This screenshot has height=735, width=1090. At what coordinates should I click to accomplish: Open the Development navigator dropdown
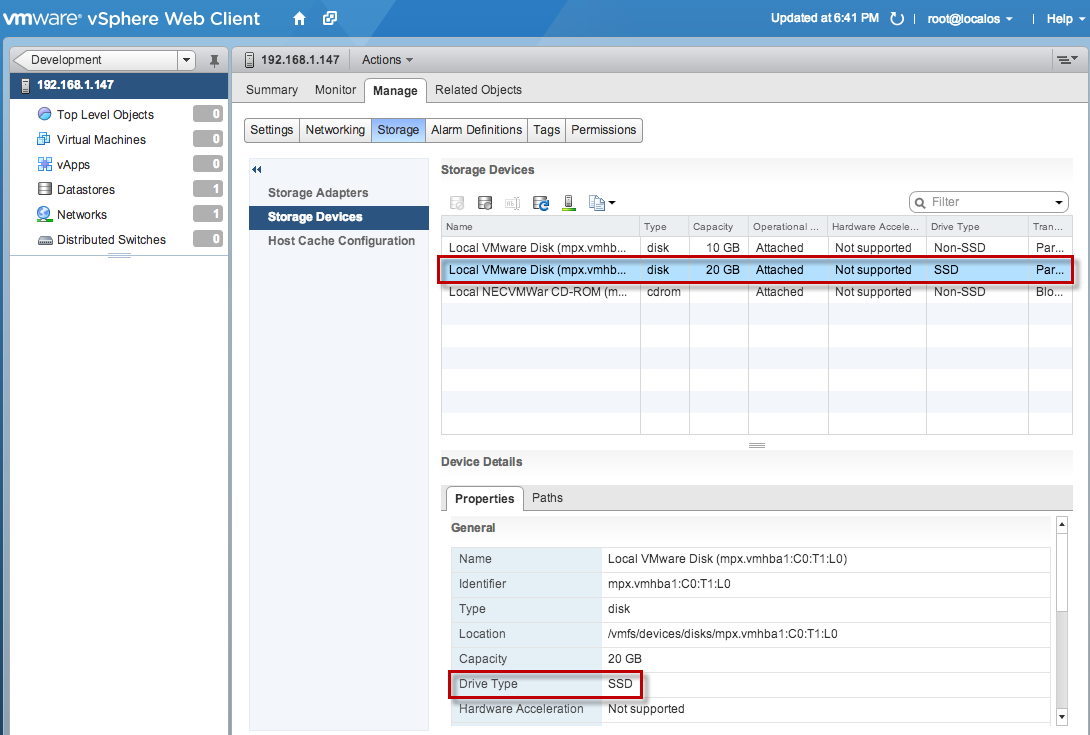[x=186, y=60]
